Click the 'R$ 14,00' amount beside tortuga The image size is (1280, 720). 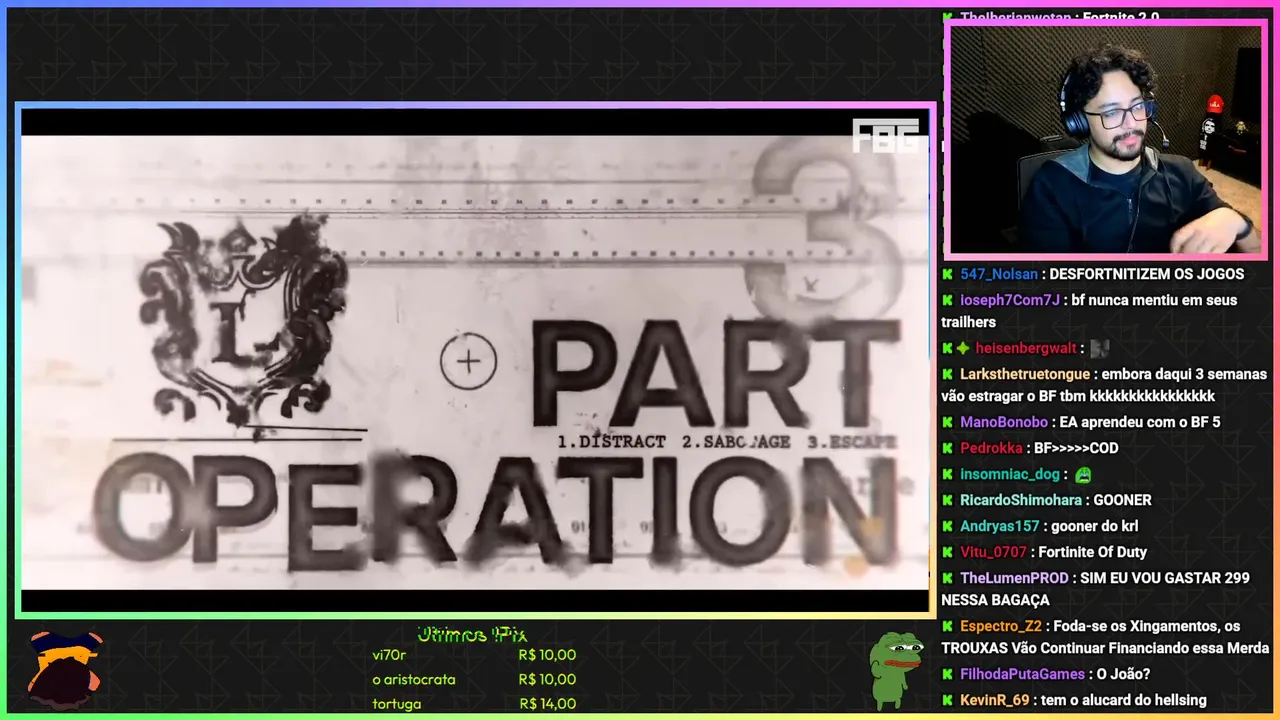547,704
